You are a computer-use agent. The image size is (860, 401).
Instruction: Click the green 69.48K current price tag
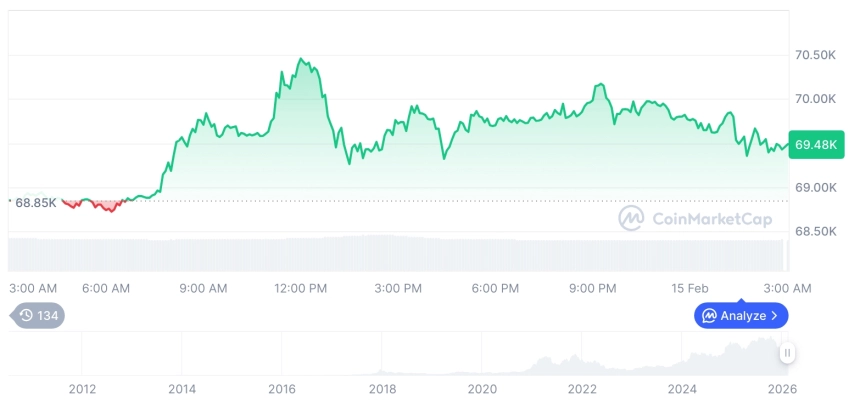[x=817, y=145]
